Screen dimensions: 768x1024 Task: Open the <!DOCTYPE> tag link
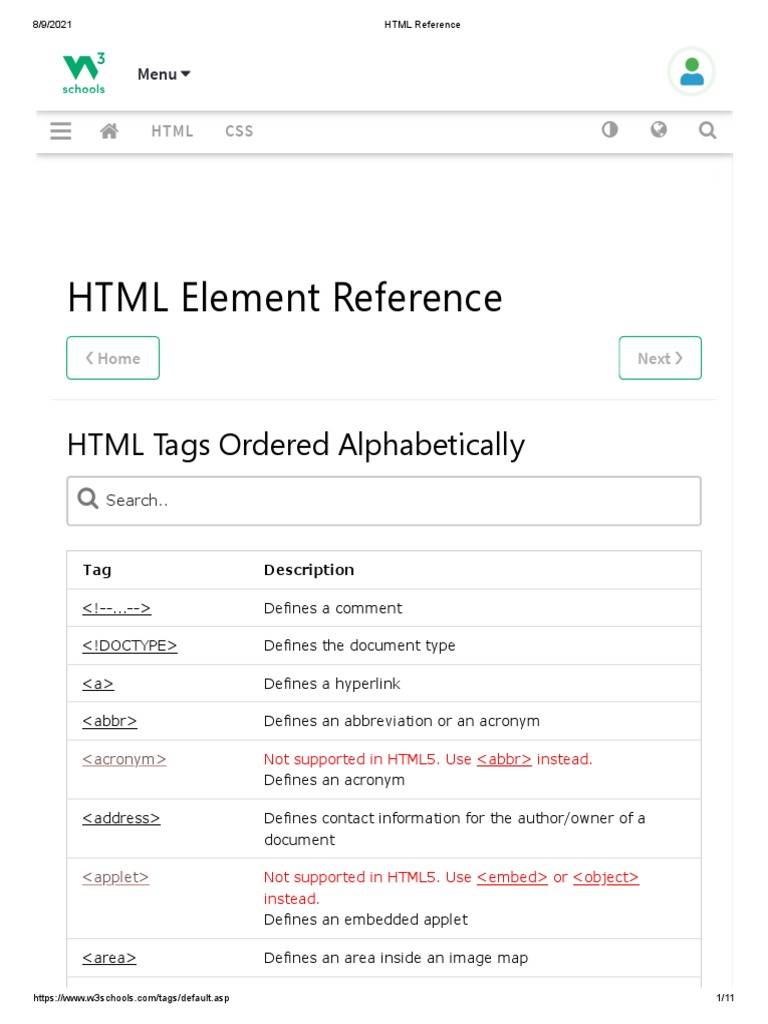[x=129, y=646]
